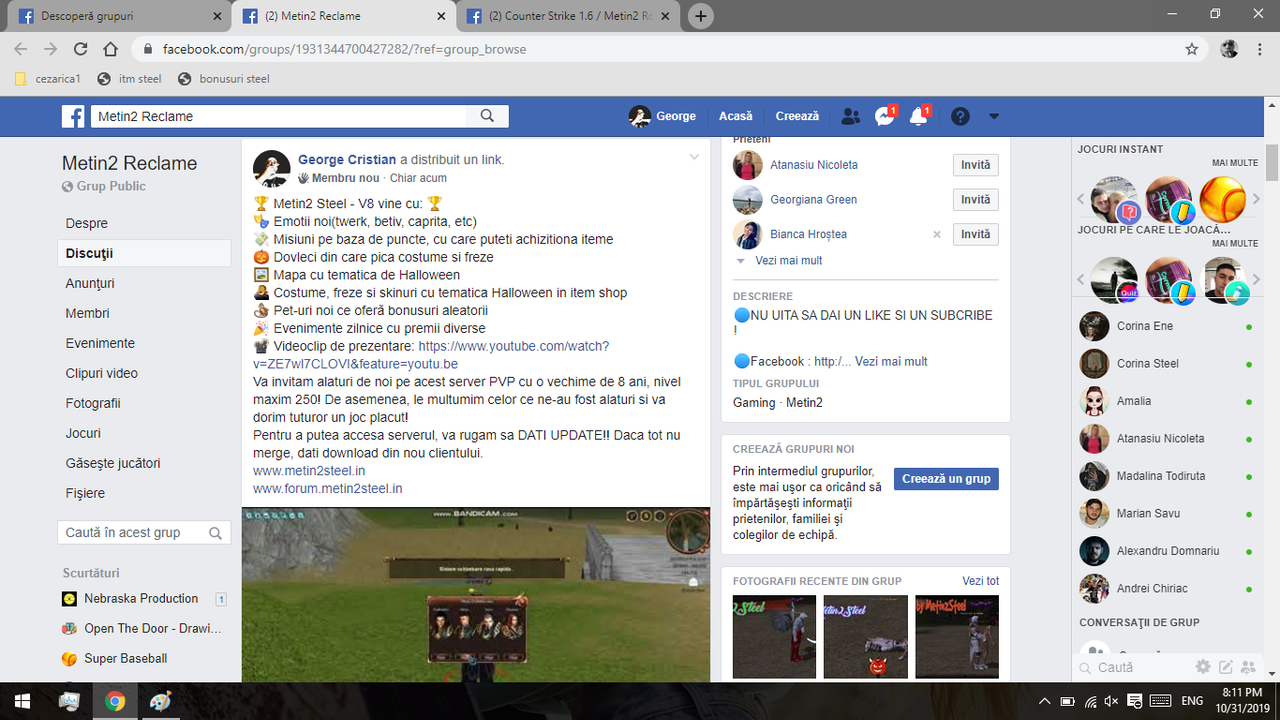Viewport: 1280px width, 720px height.
Task: Open the post options chevron on George Cristian's post
Action: (x=695, y=158)
